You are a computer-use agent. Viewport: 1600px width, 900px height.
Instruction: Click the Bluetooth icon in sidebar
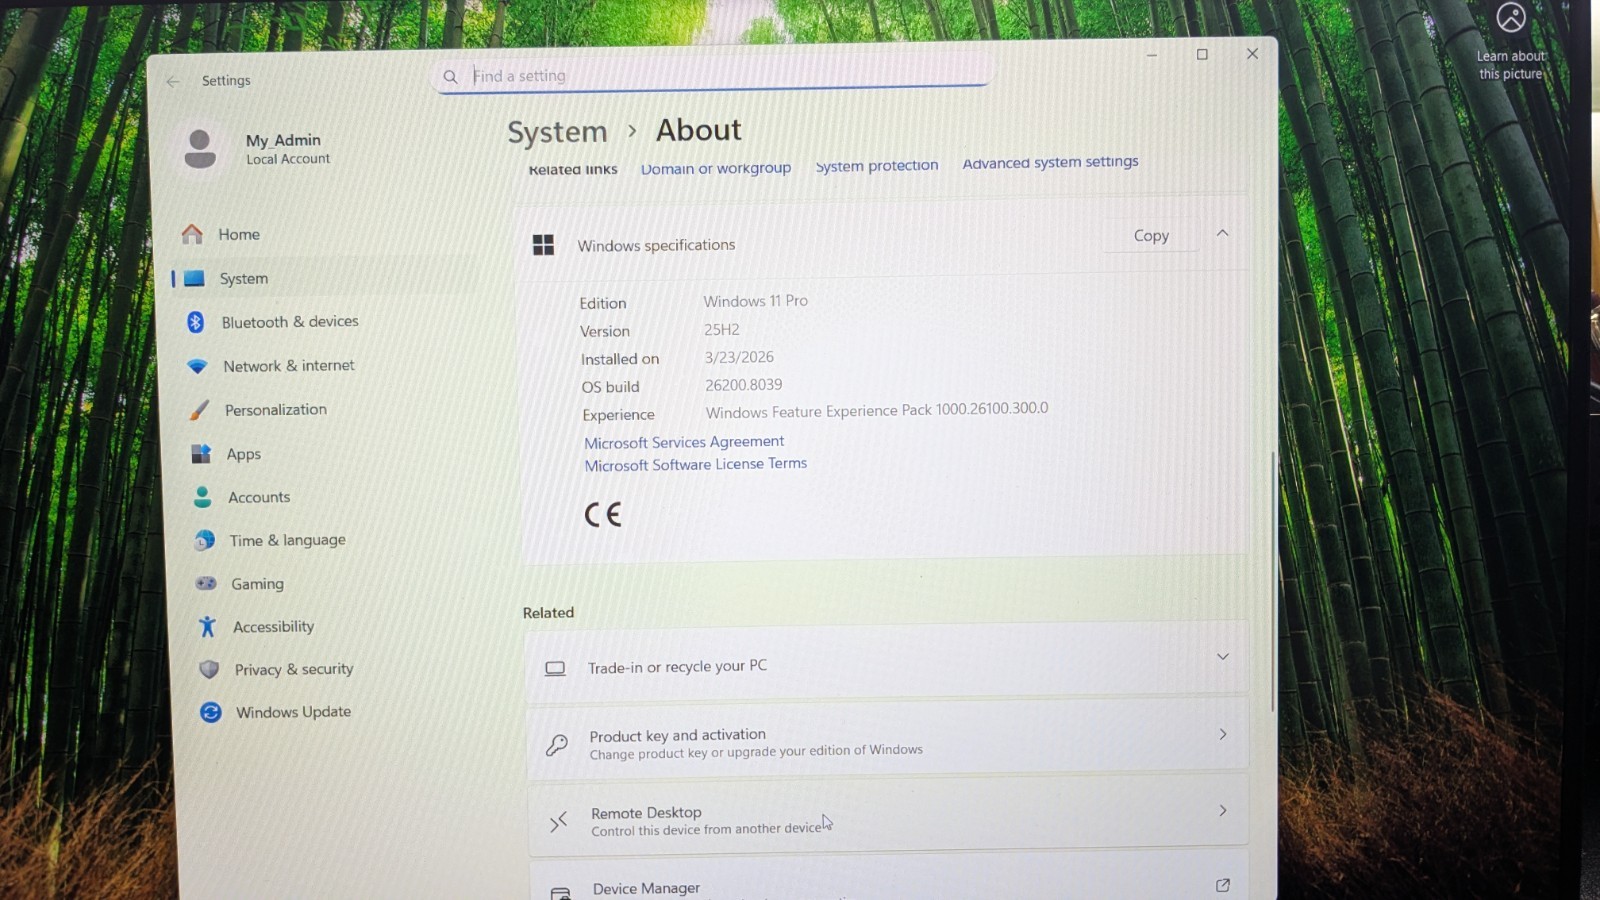[196, 322]
